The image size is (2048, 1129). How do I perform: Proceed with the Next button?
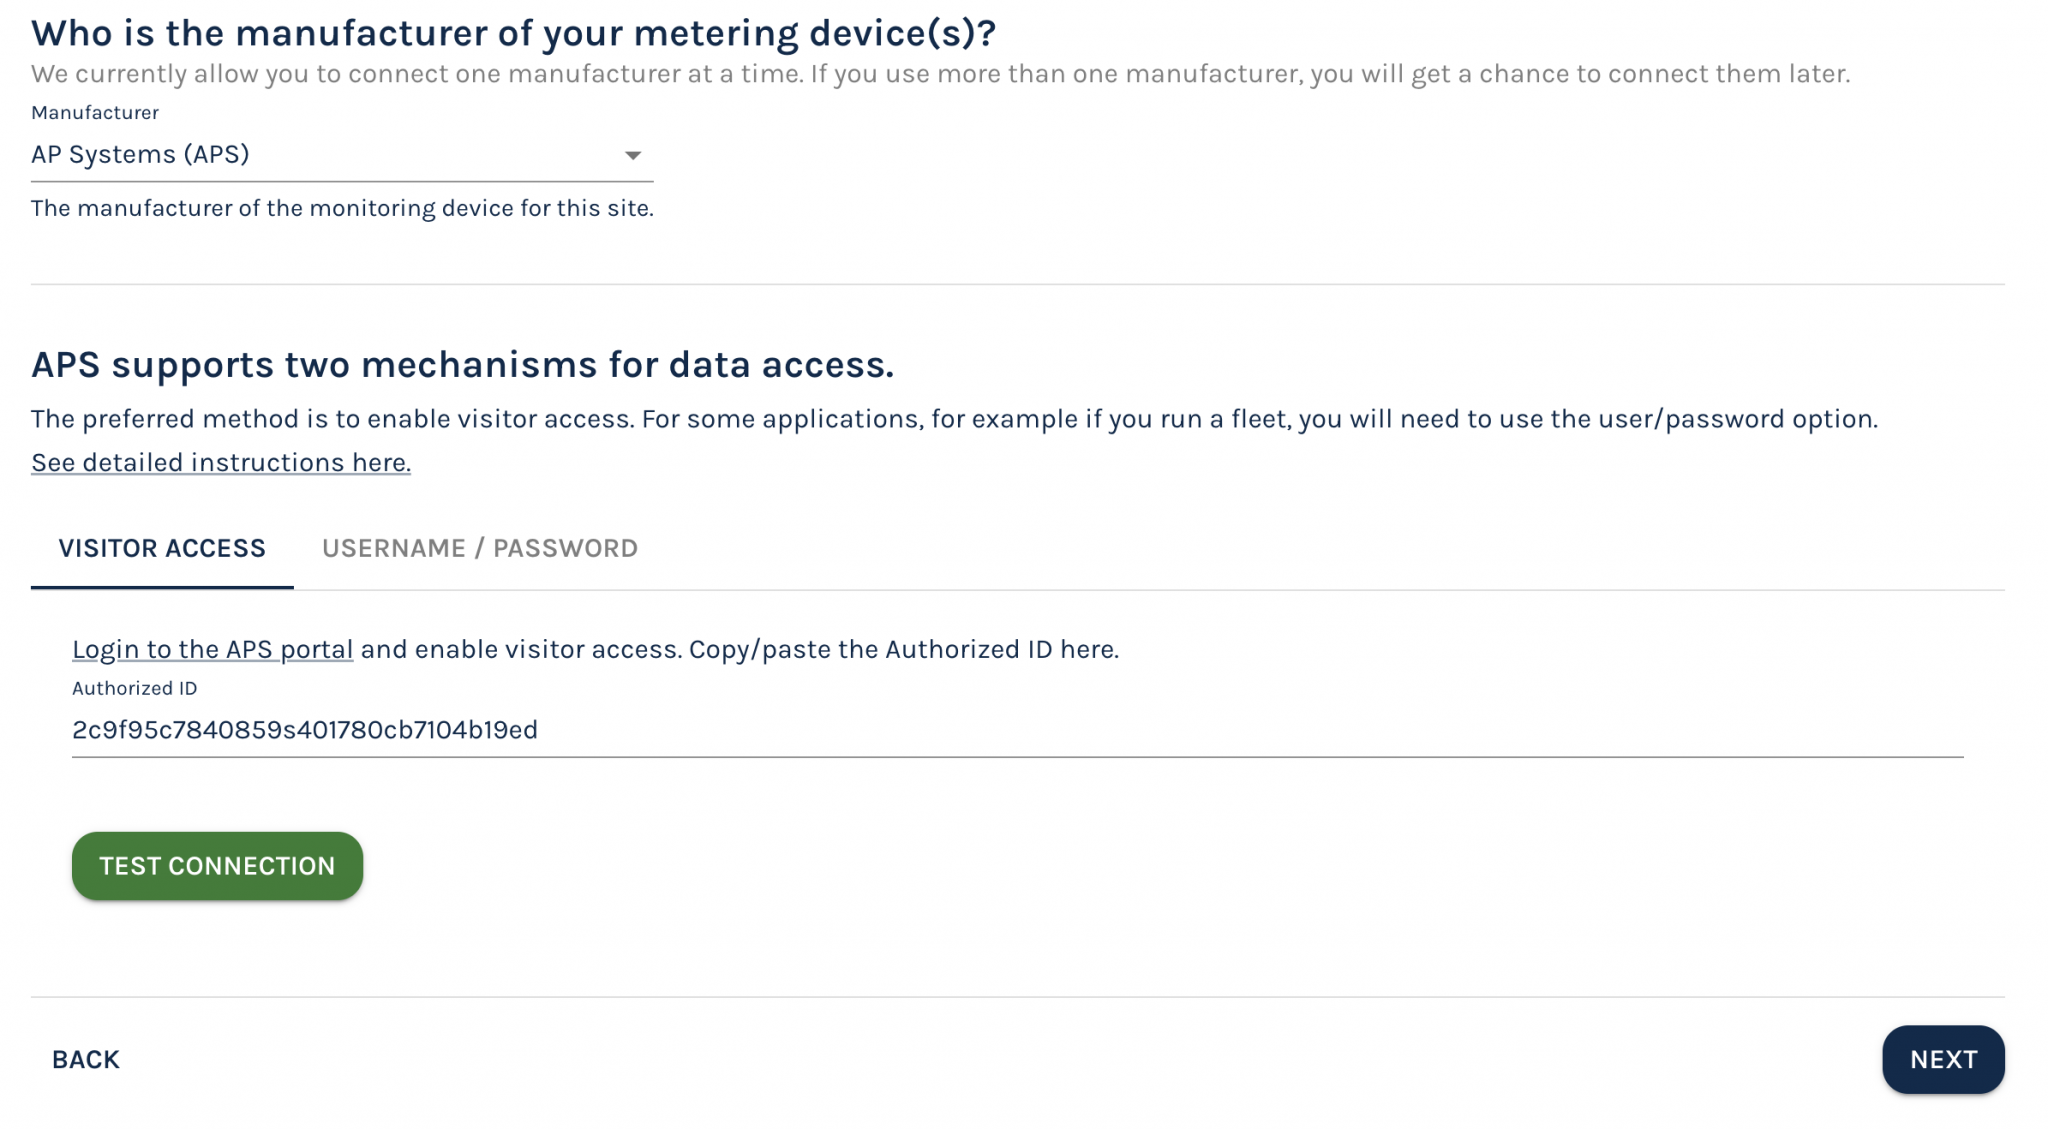1942,1059
